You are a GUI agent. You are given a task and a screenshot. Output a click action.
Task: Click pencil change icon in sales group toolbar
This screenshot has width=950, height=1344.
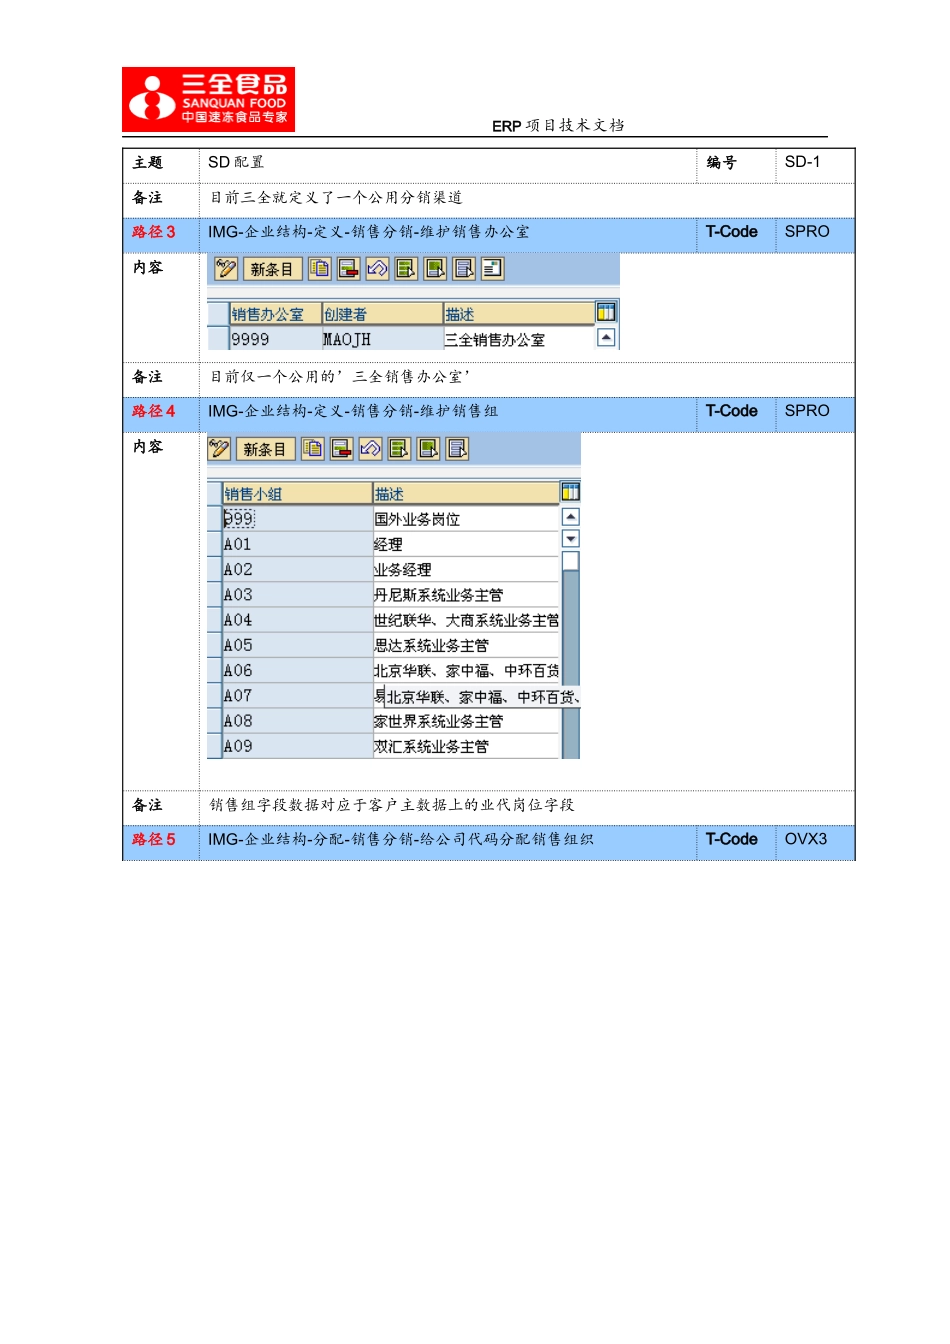tap(219, 449)
